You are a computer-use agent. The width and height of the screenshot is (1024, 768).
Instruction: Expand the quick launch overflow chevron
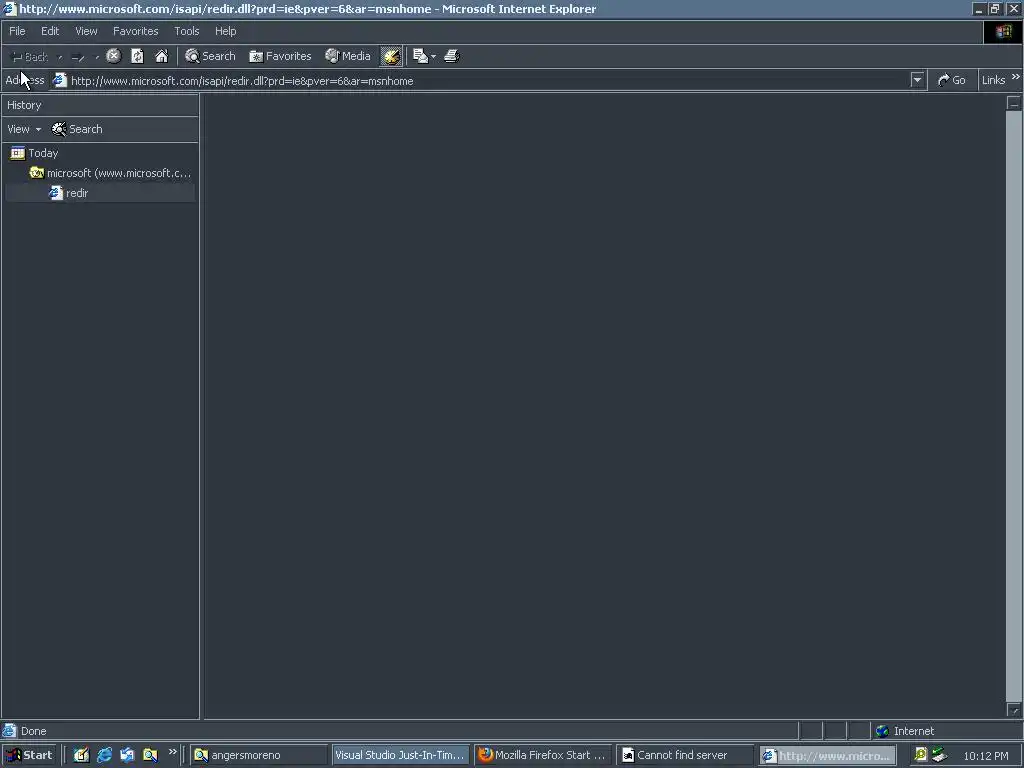pyautogui.click(x=172, y=752)
